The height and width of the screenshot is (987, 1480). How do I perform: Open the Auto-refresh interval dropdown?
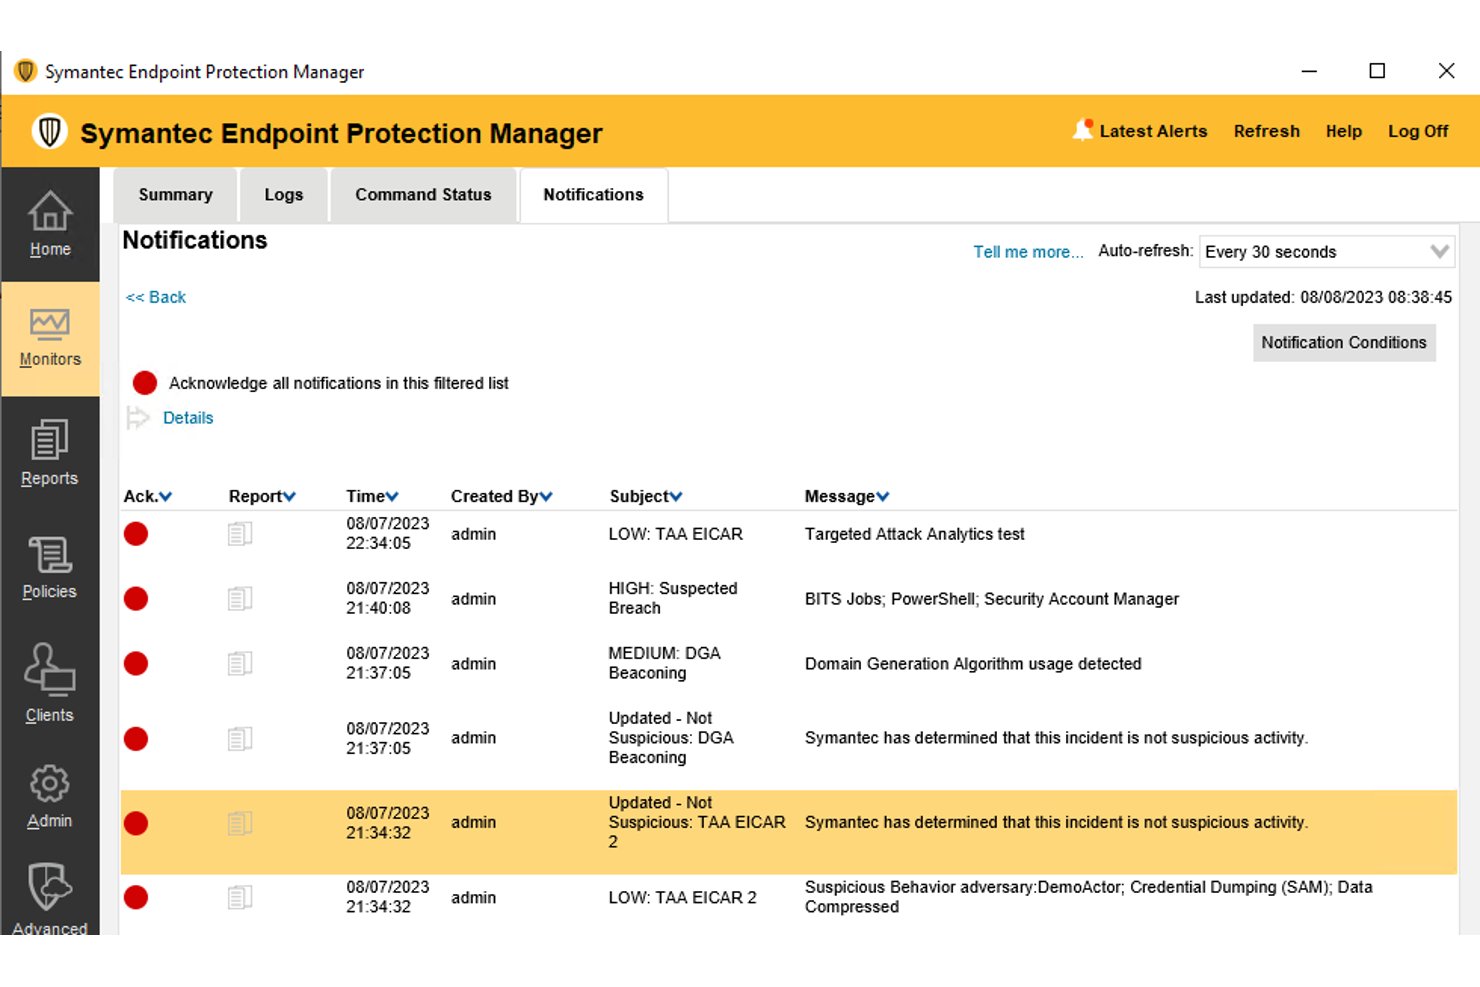1327,252
